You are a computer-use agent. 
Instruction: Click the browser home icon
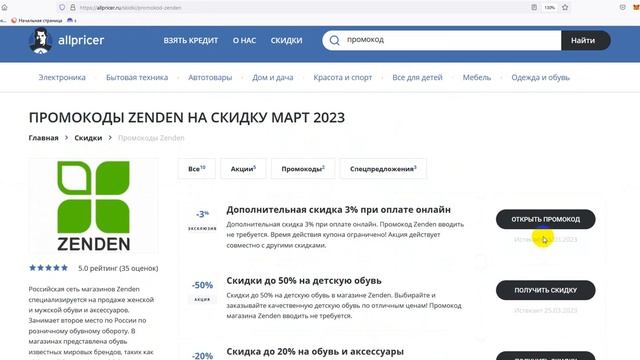[4, 7]
